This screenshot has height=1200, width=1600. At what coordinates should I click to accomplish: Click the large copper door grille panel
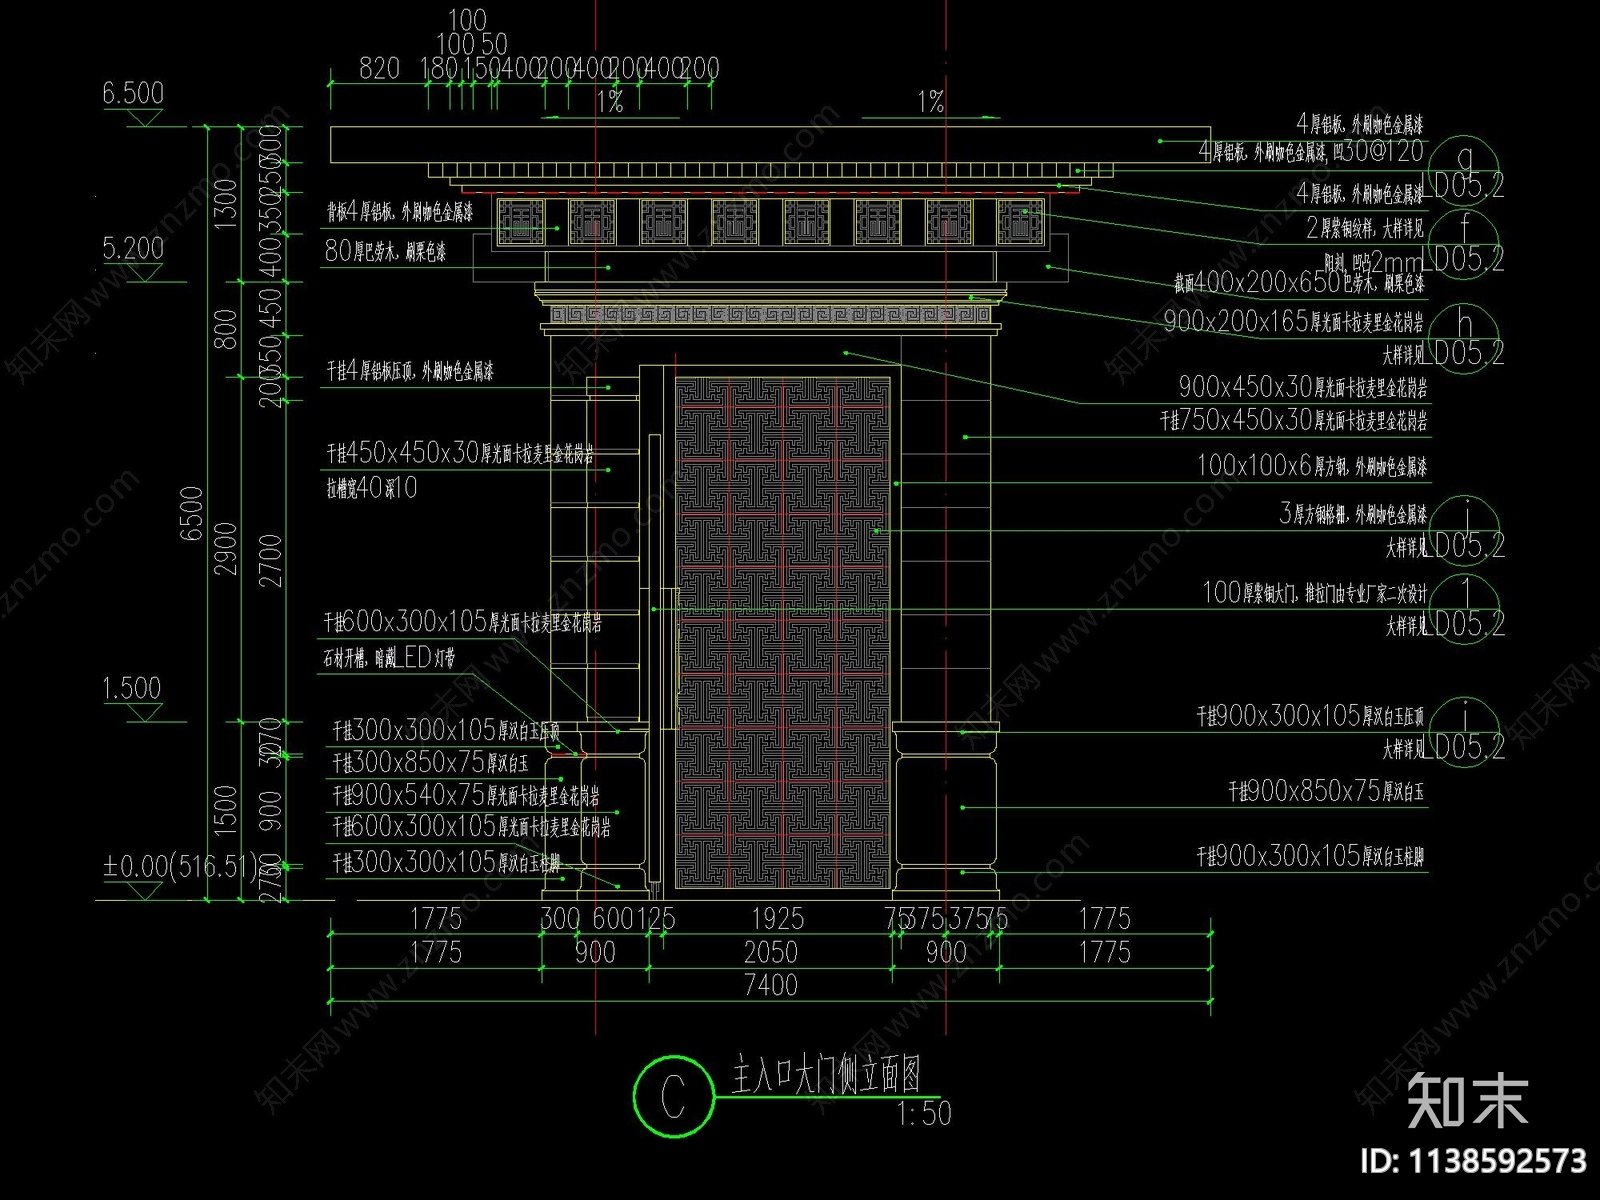pyautogui.click(x=783, y=632)
